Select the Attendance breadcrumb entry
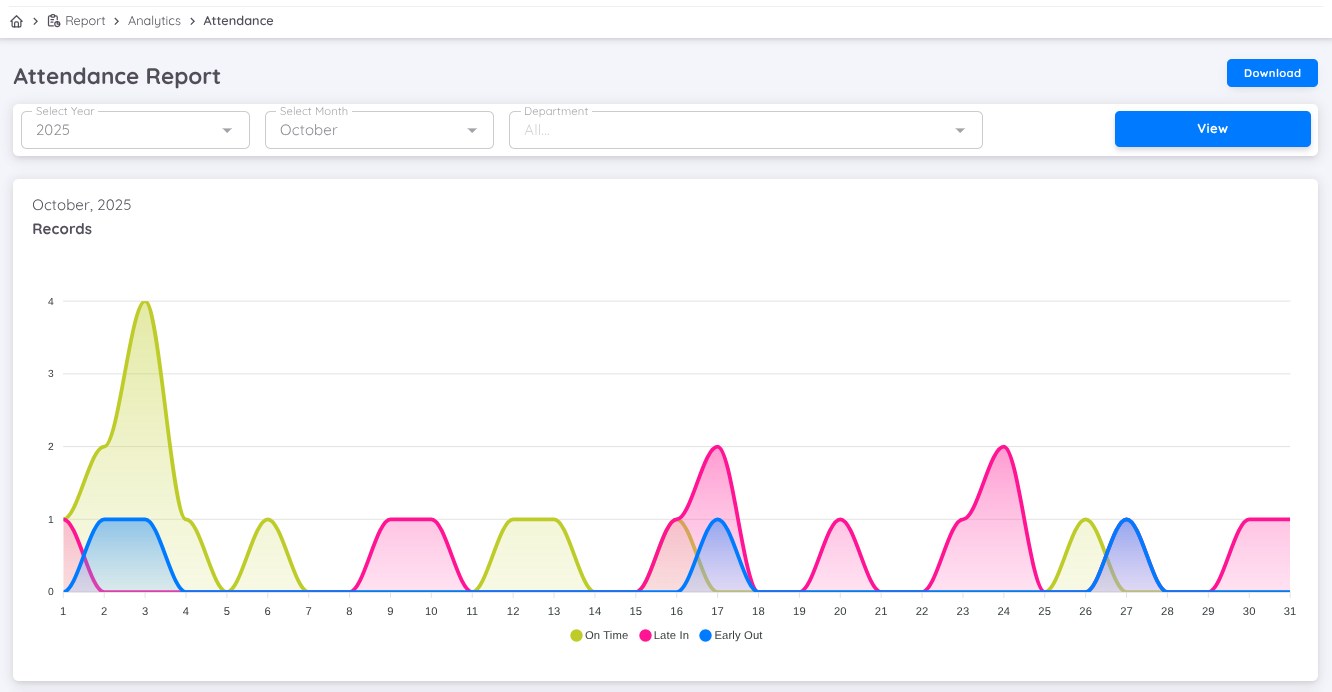This screenshot has width=1332, height=692. coord(238,20)
